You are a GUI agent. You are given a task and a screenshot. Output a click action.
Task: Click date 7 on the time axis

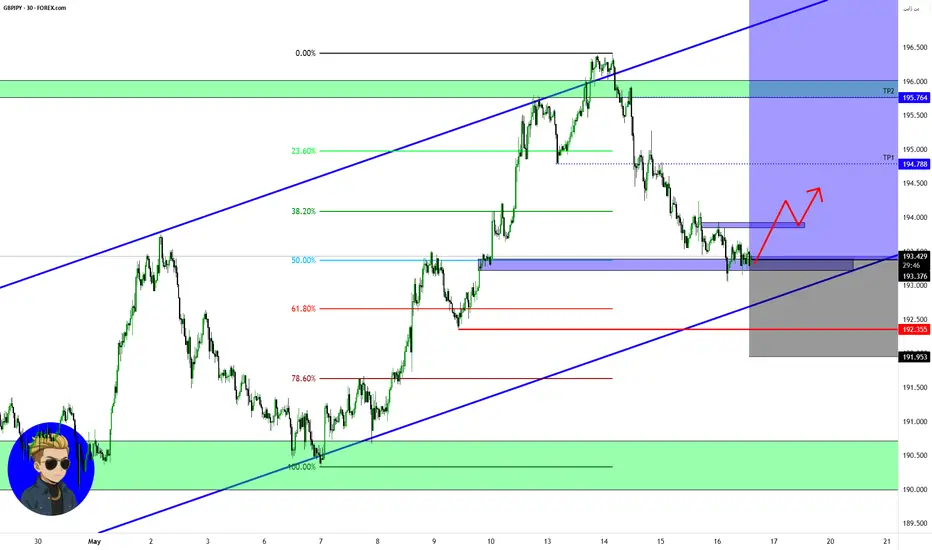click(x=321, y=542)
